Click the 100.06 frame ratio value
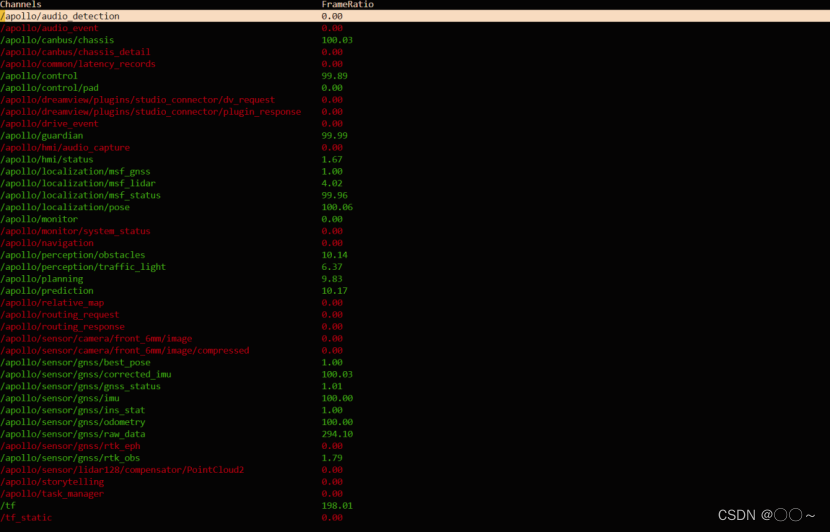Viewport: 831px width, 532px height. pyautogui.click(x=337, y=207)
